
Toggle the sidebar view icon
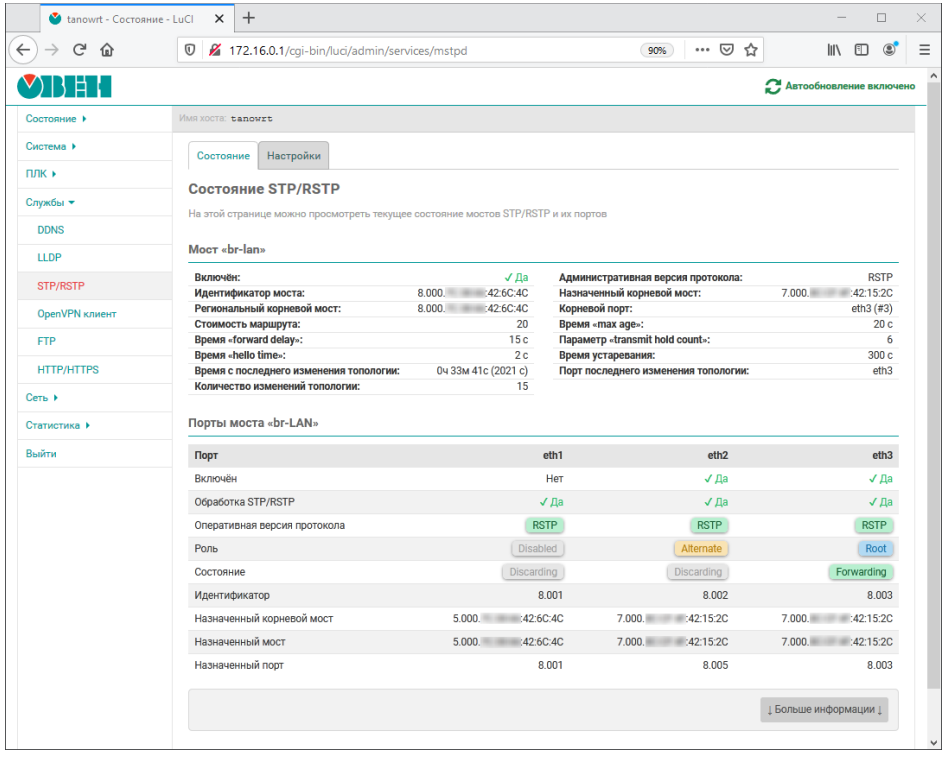pos(861,50)
